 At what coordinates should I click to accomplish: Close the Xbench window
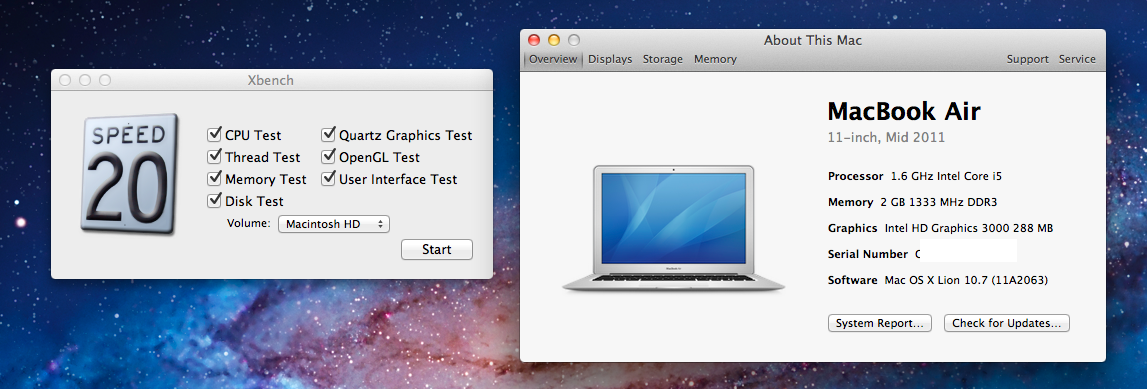[65, 80]
